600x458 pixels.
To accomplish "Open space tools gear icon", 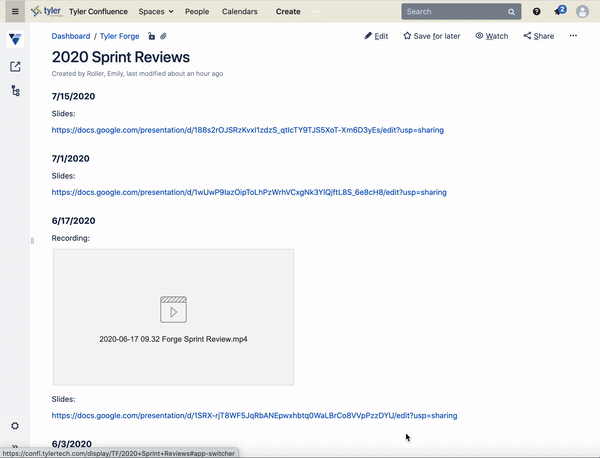I will pyautogui.click(x=15, y=425).
